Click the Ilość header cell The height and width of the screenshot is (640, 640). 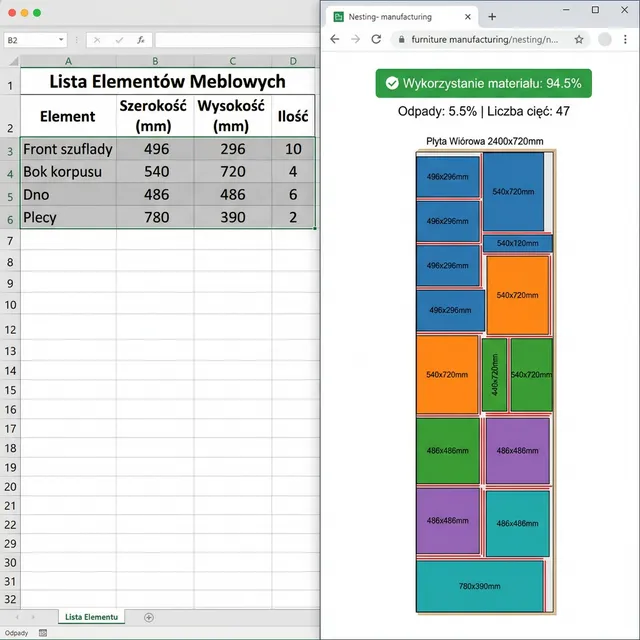pyautogui.click(x=293, y=116)
